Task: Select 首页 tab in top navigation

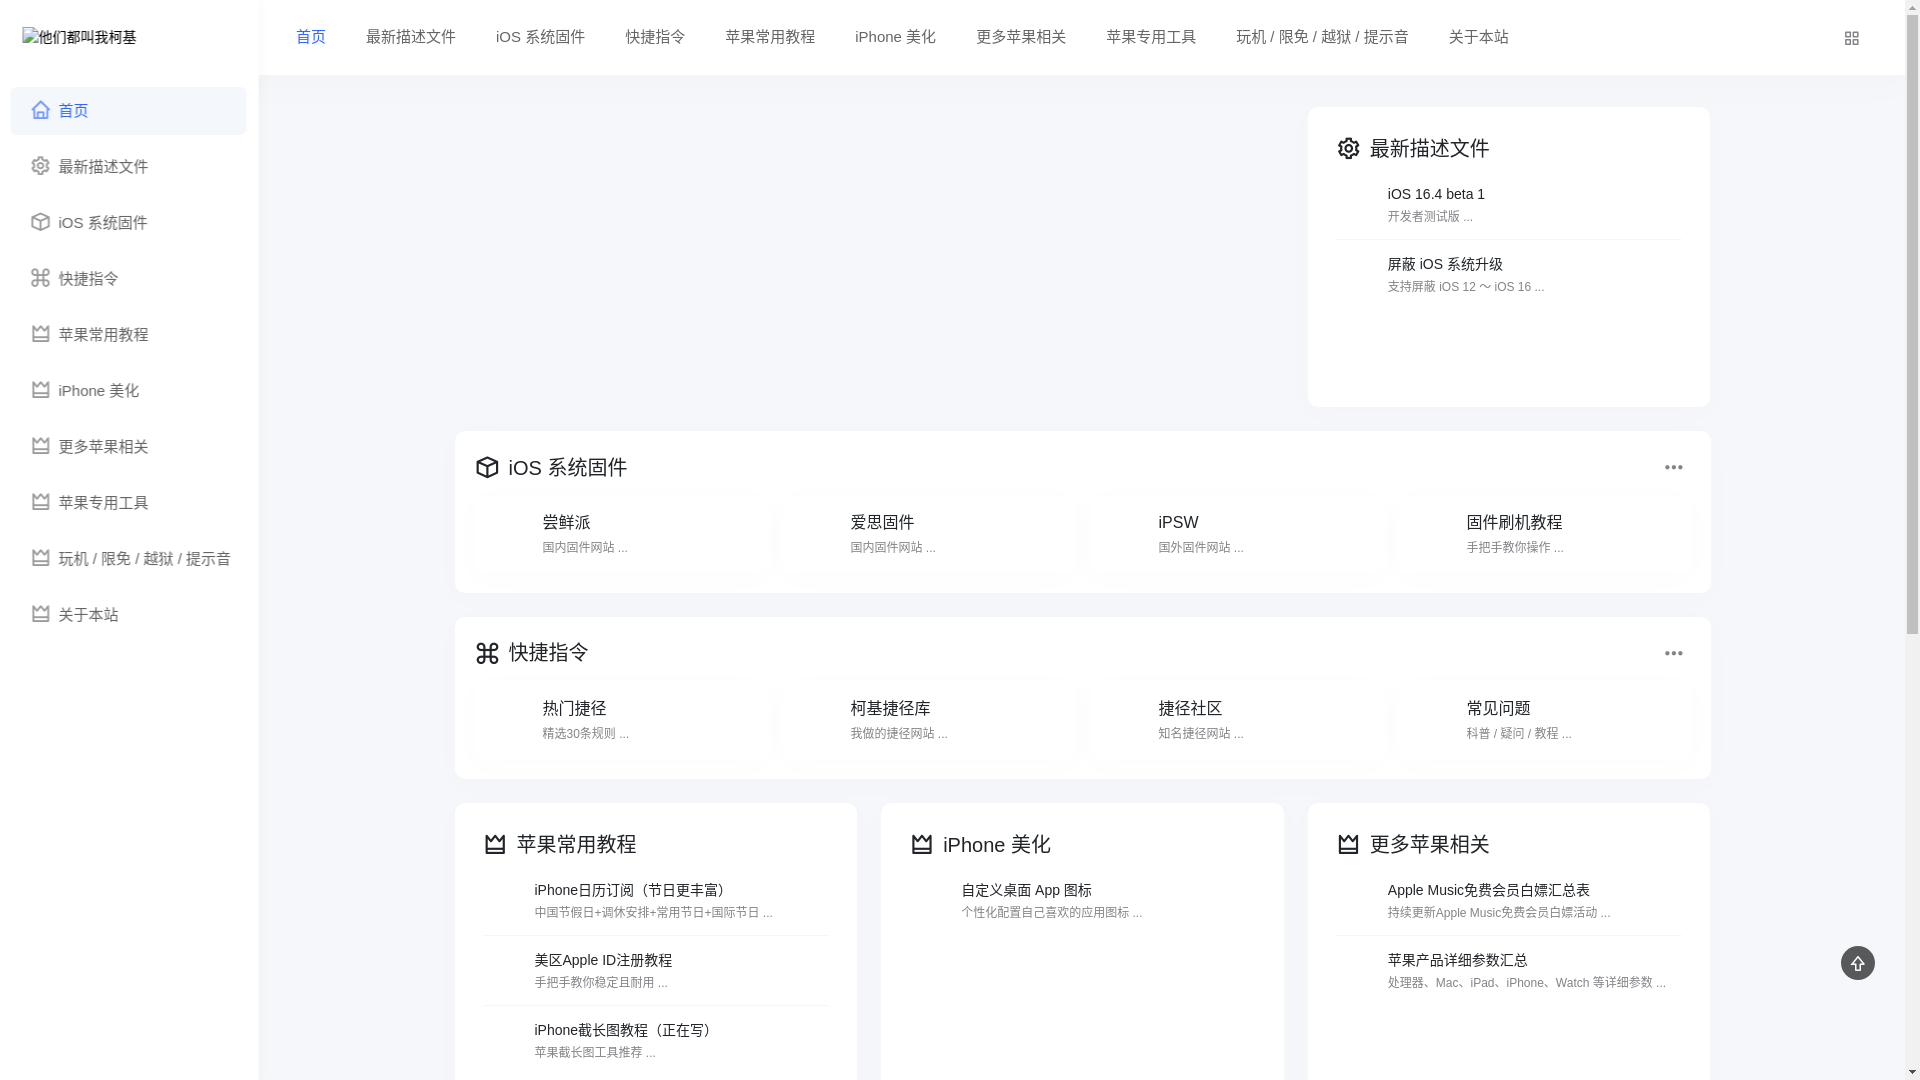Action: [311, 37]
